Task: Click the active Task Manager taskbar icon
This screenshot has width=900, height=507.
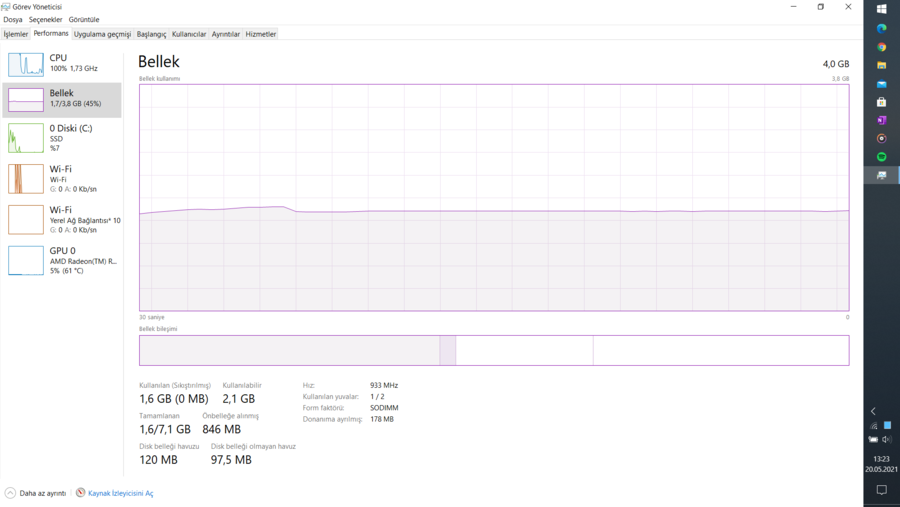Action: [882, 175]
